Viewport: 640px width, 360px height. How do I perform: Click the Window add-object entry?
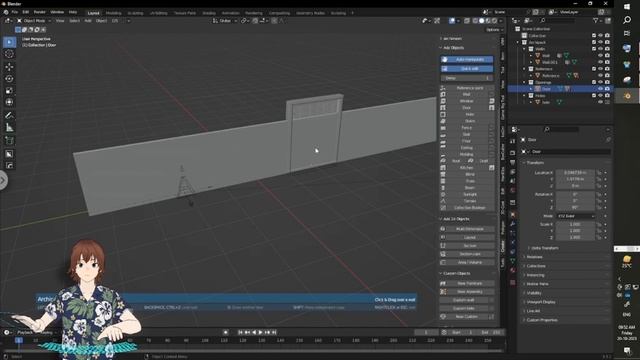click(467, 101)
